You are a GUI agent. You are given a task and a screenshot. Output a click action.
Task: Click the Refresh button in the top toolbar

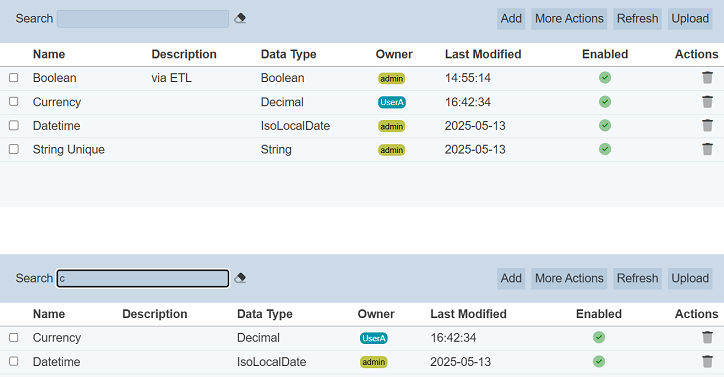[637, 19]
